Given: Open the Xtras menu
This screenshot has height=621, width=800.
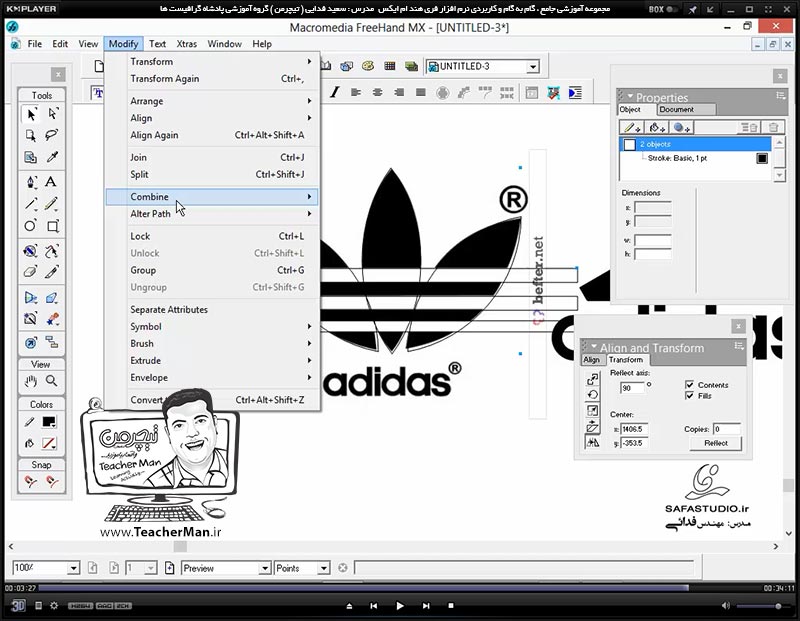Looking at the screenshot, I should click(x=187, y=44).
